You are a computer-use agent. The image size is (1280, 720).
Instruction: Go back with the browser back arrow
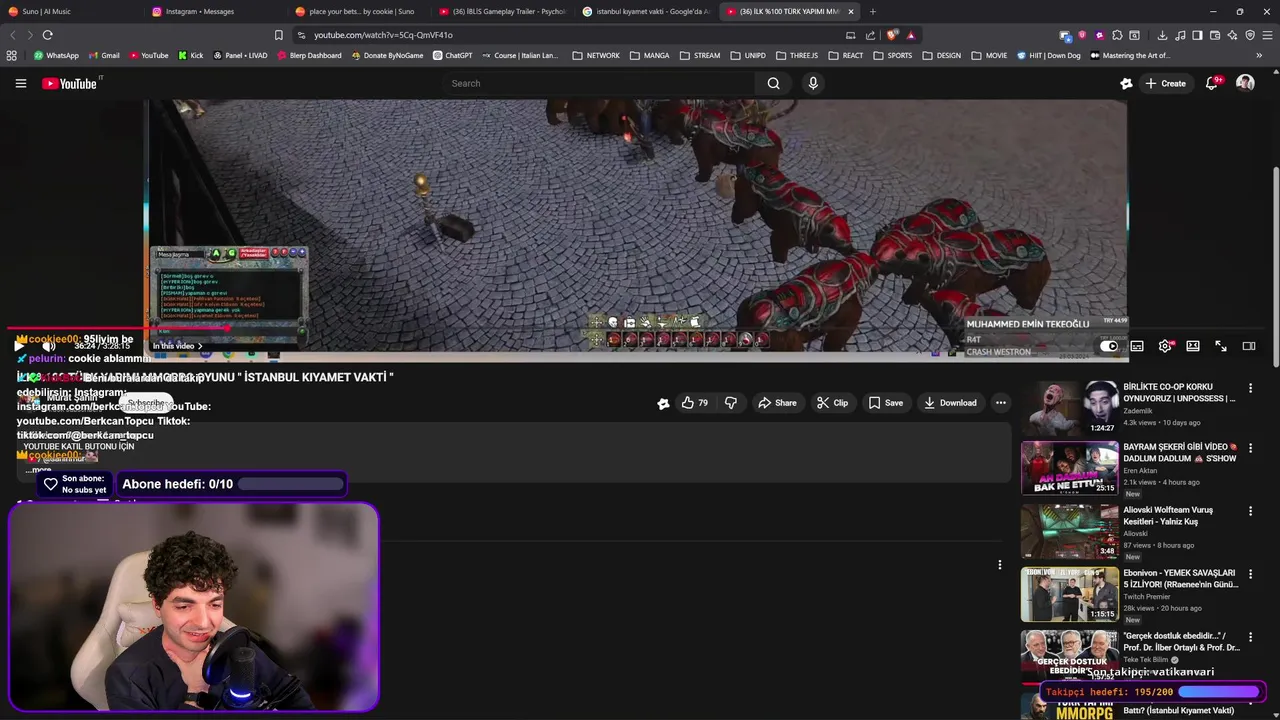click(13, 35)
